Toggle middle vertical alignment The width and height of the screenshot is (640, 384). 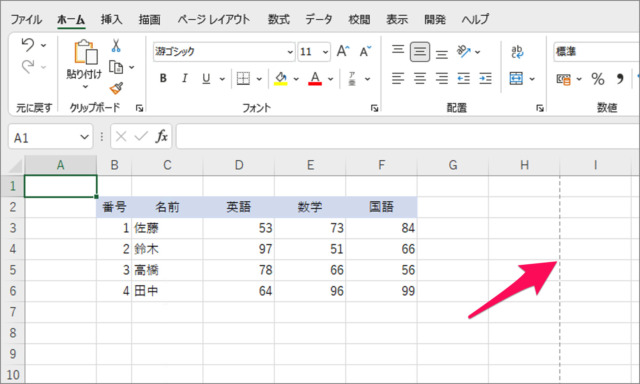click(420, 51)
